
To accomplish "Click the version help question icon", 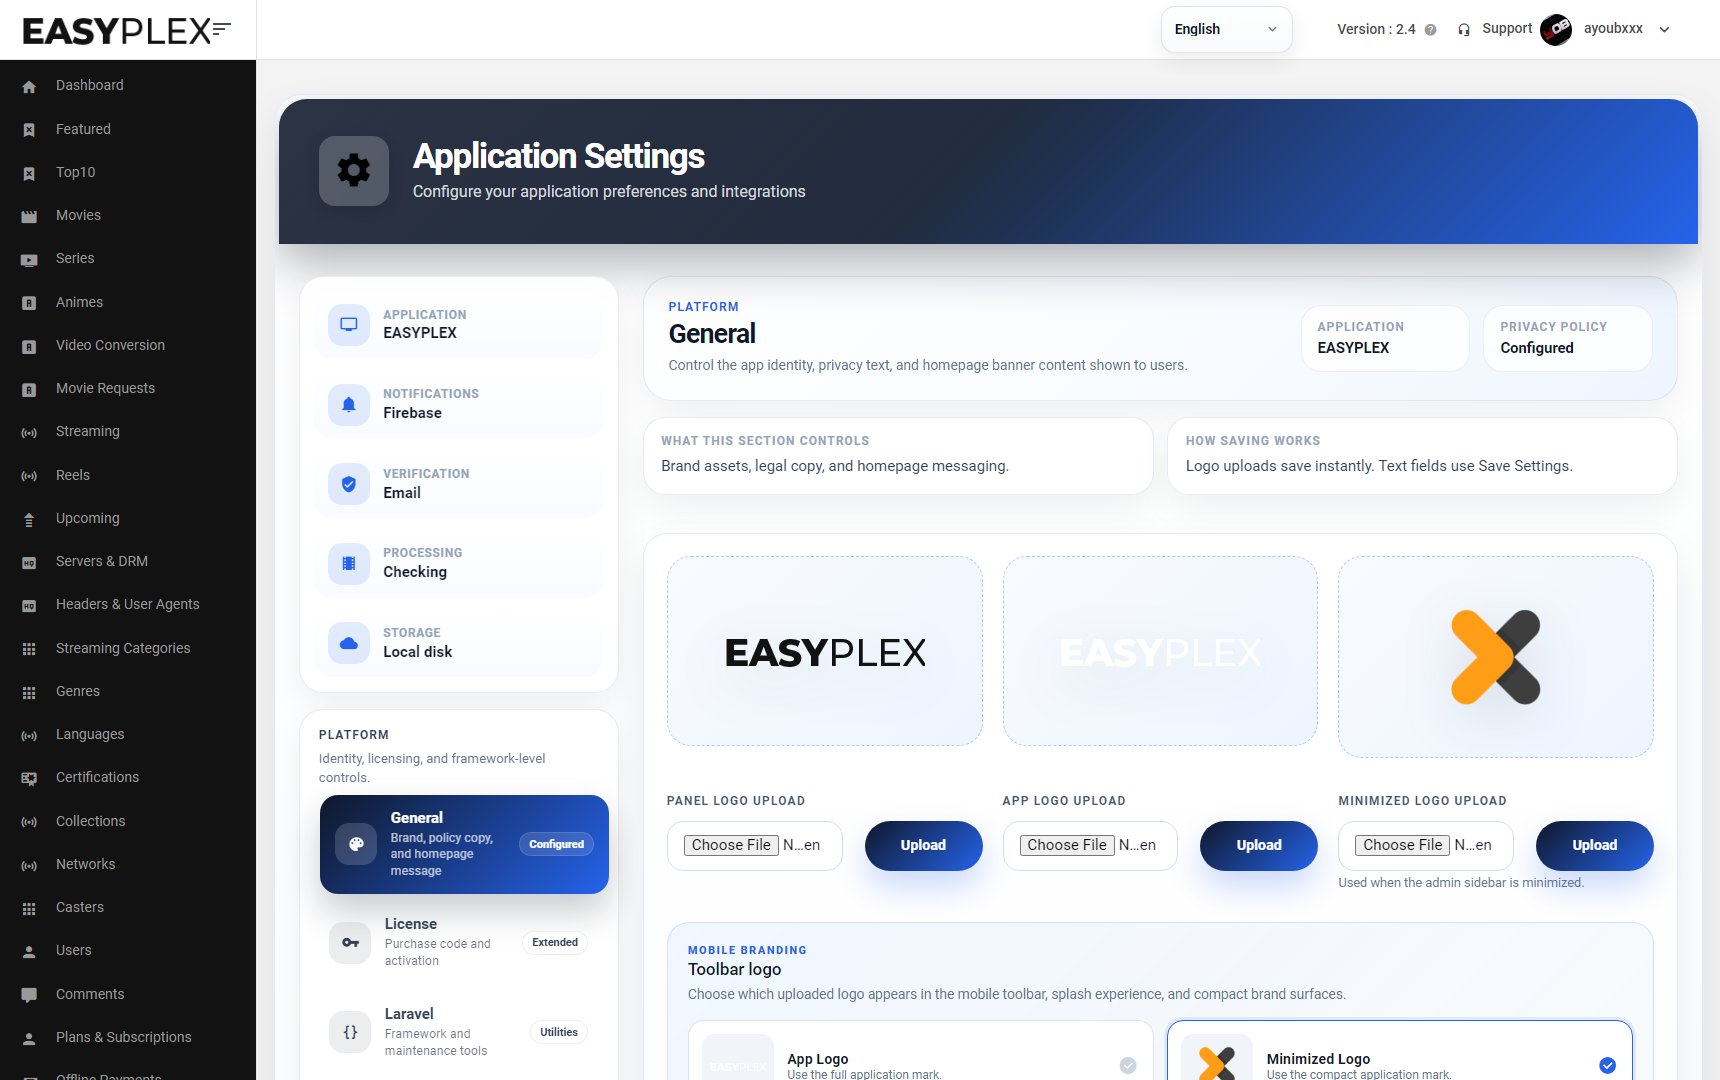I will coord(1431,30).
